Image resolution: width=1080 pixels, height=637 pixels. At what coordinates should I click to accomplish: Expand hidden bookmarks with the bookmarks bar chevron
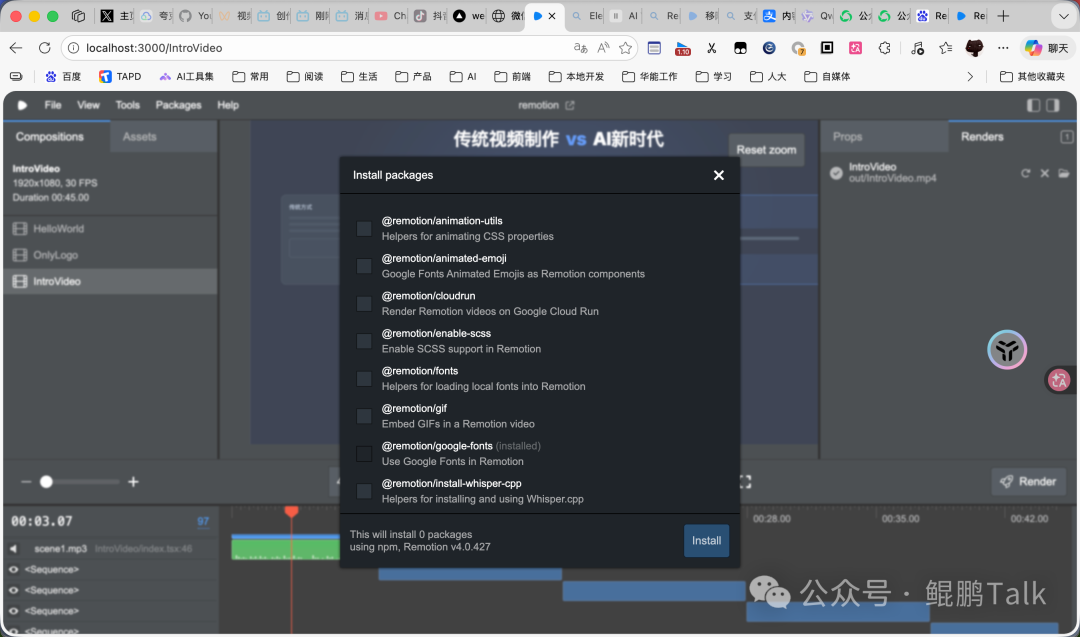pyautogui.click(x=969, y=76)
